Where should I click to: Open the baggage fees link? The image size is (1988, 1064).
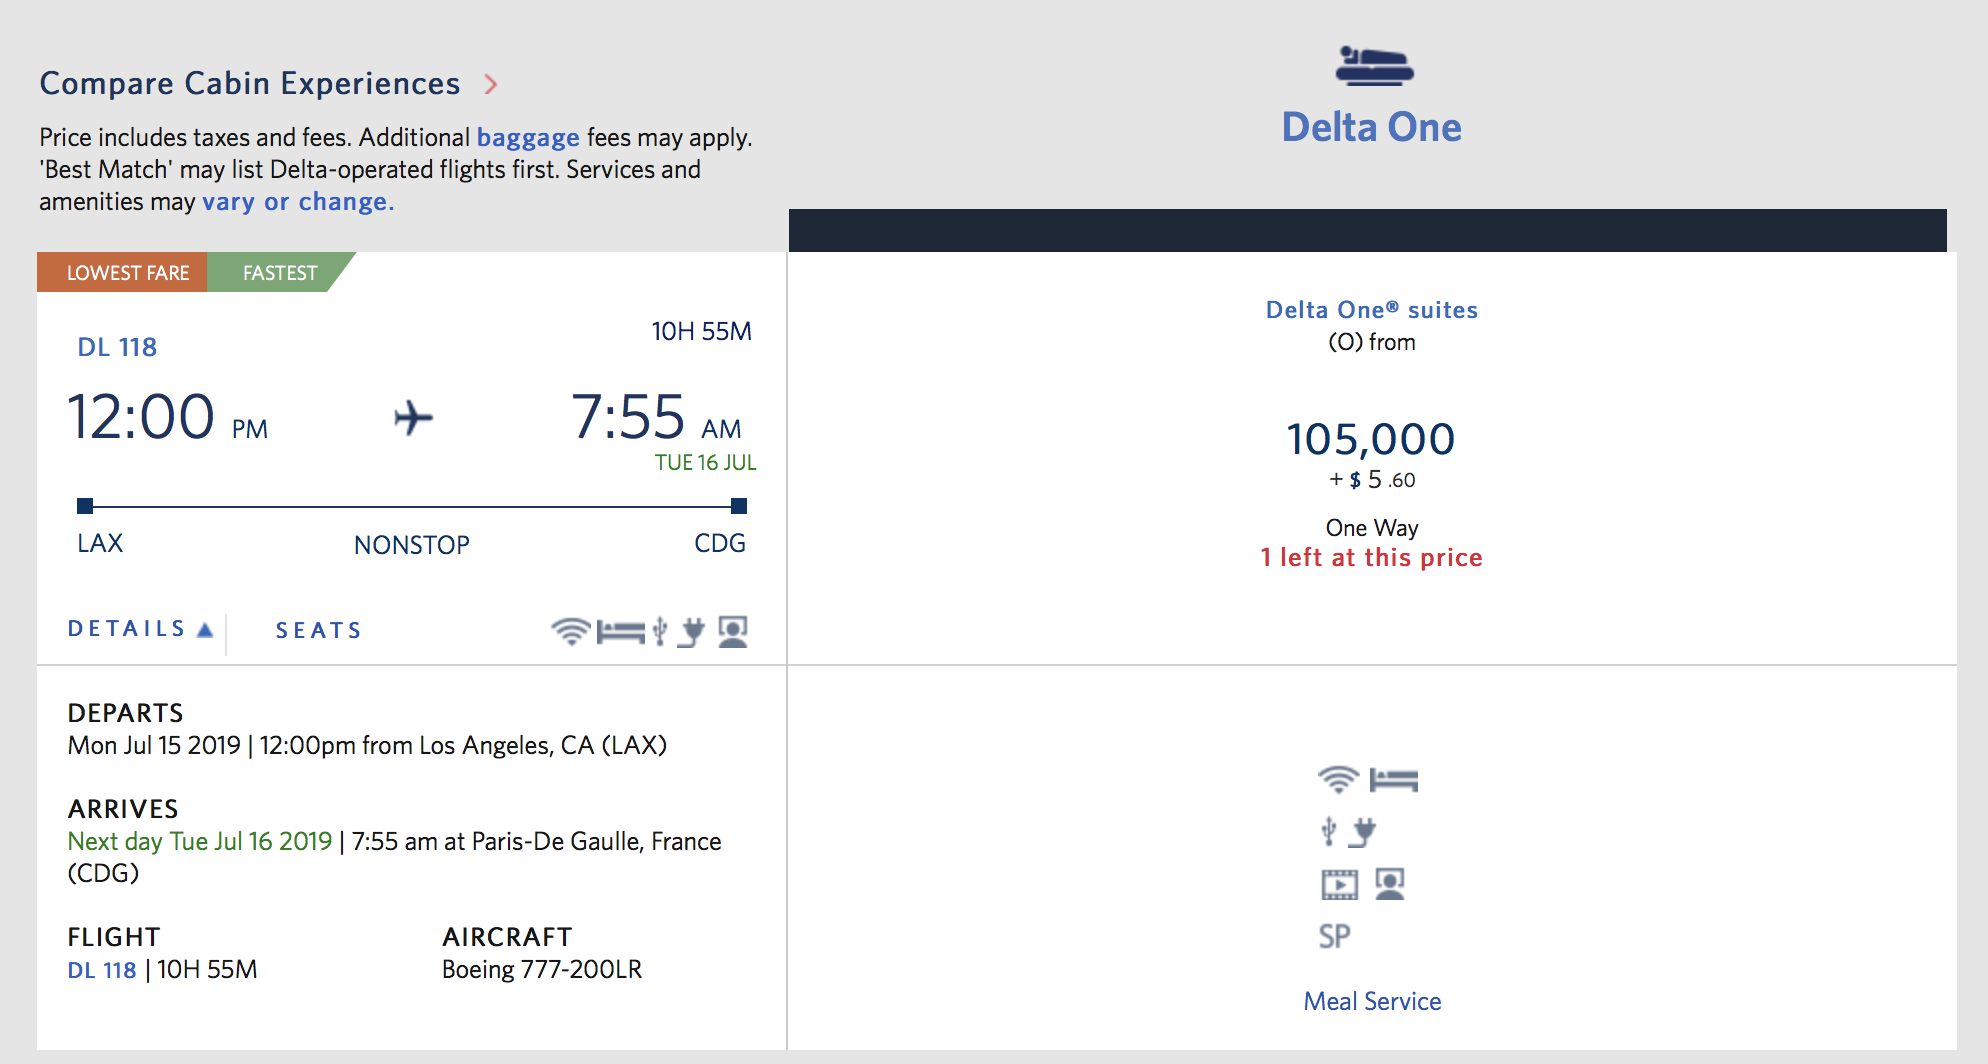click(x=528, y=137)
